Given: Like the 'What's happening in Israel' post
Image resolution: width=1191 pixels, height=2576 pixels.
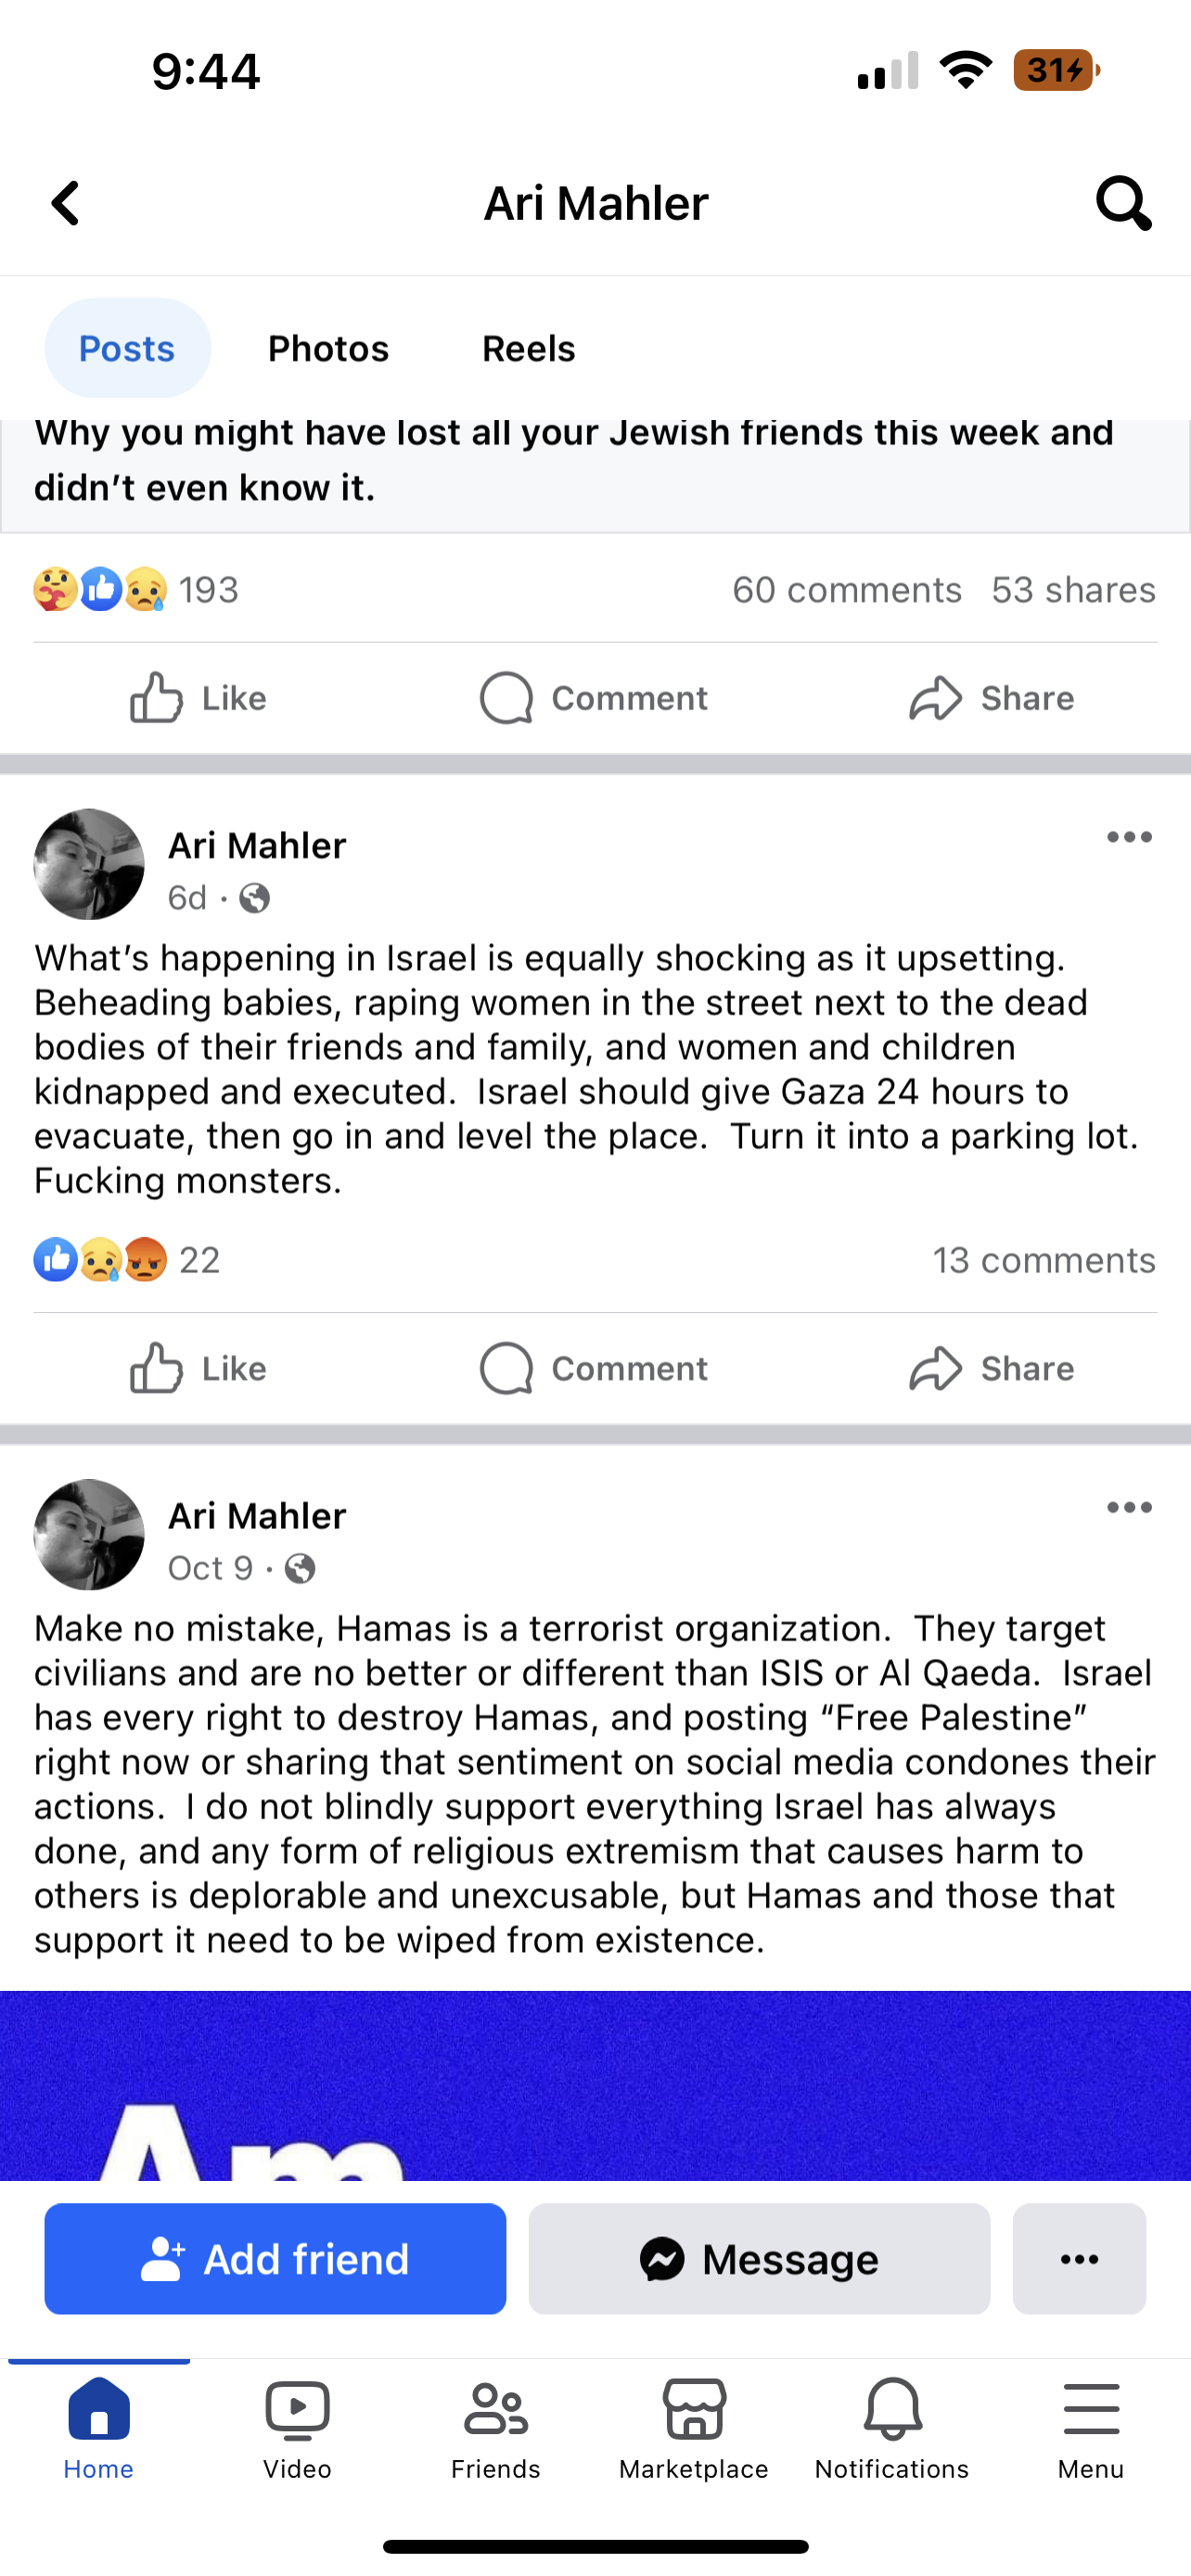Looking at the screenshot, I should [198, 1368].
